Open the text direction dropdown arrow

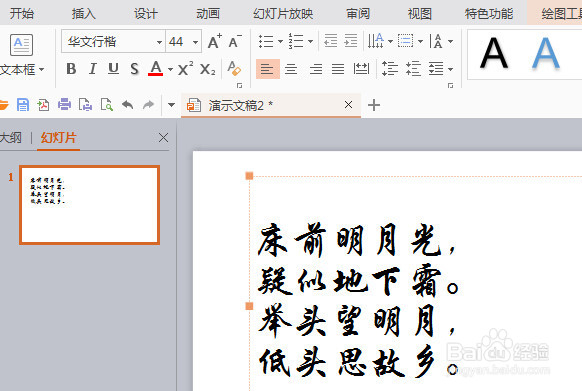pos(390,42)
